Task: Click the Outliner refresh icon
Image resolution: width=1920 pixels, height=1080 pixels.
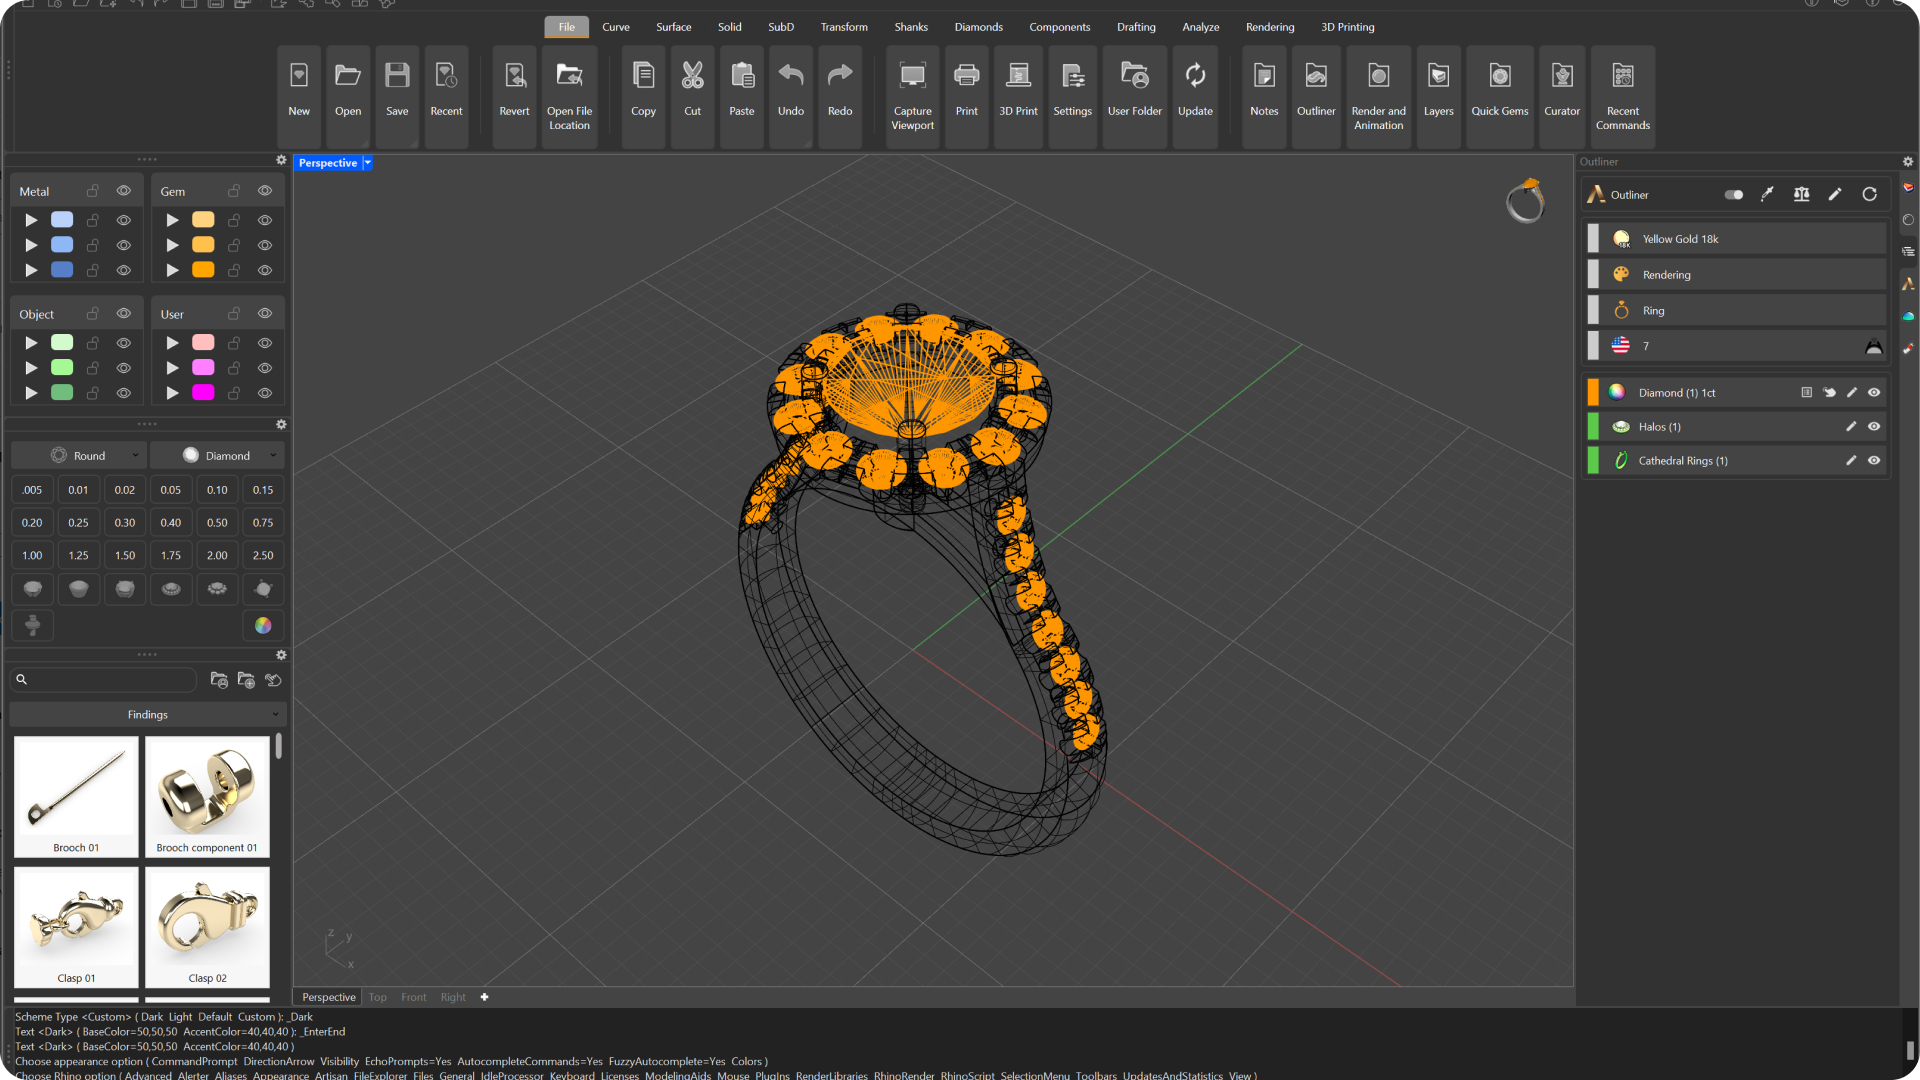Action: point(1869,195)
